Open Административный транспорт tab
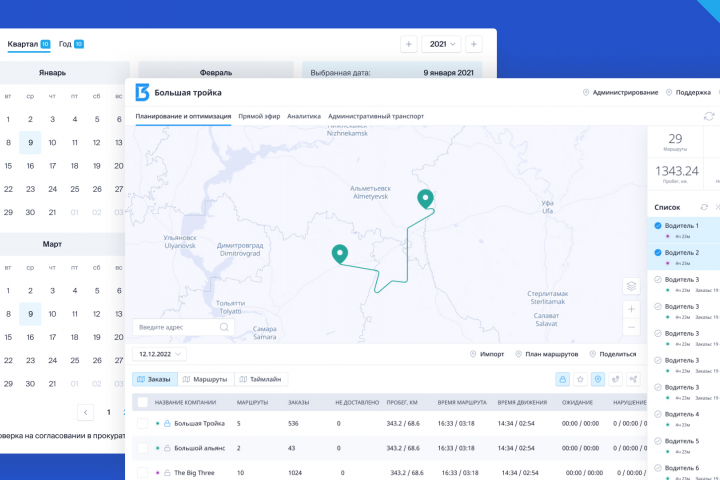 coord(376,116)
